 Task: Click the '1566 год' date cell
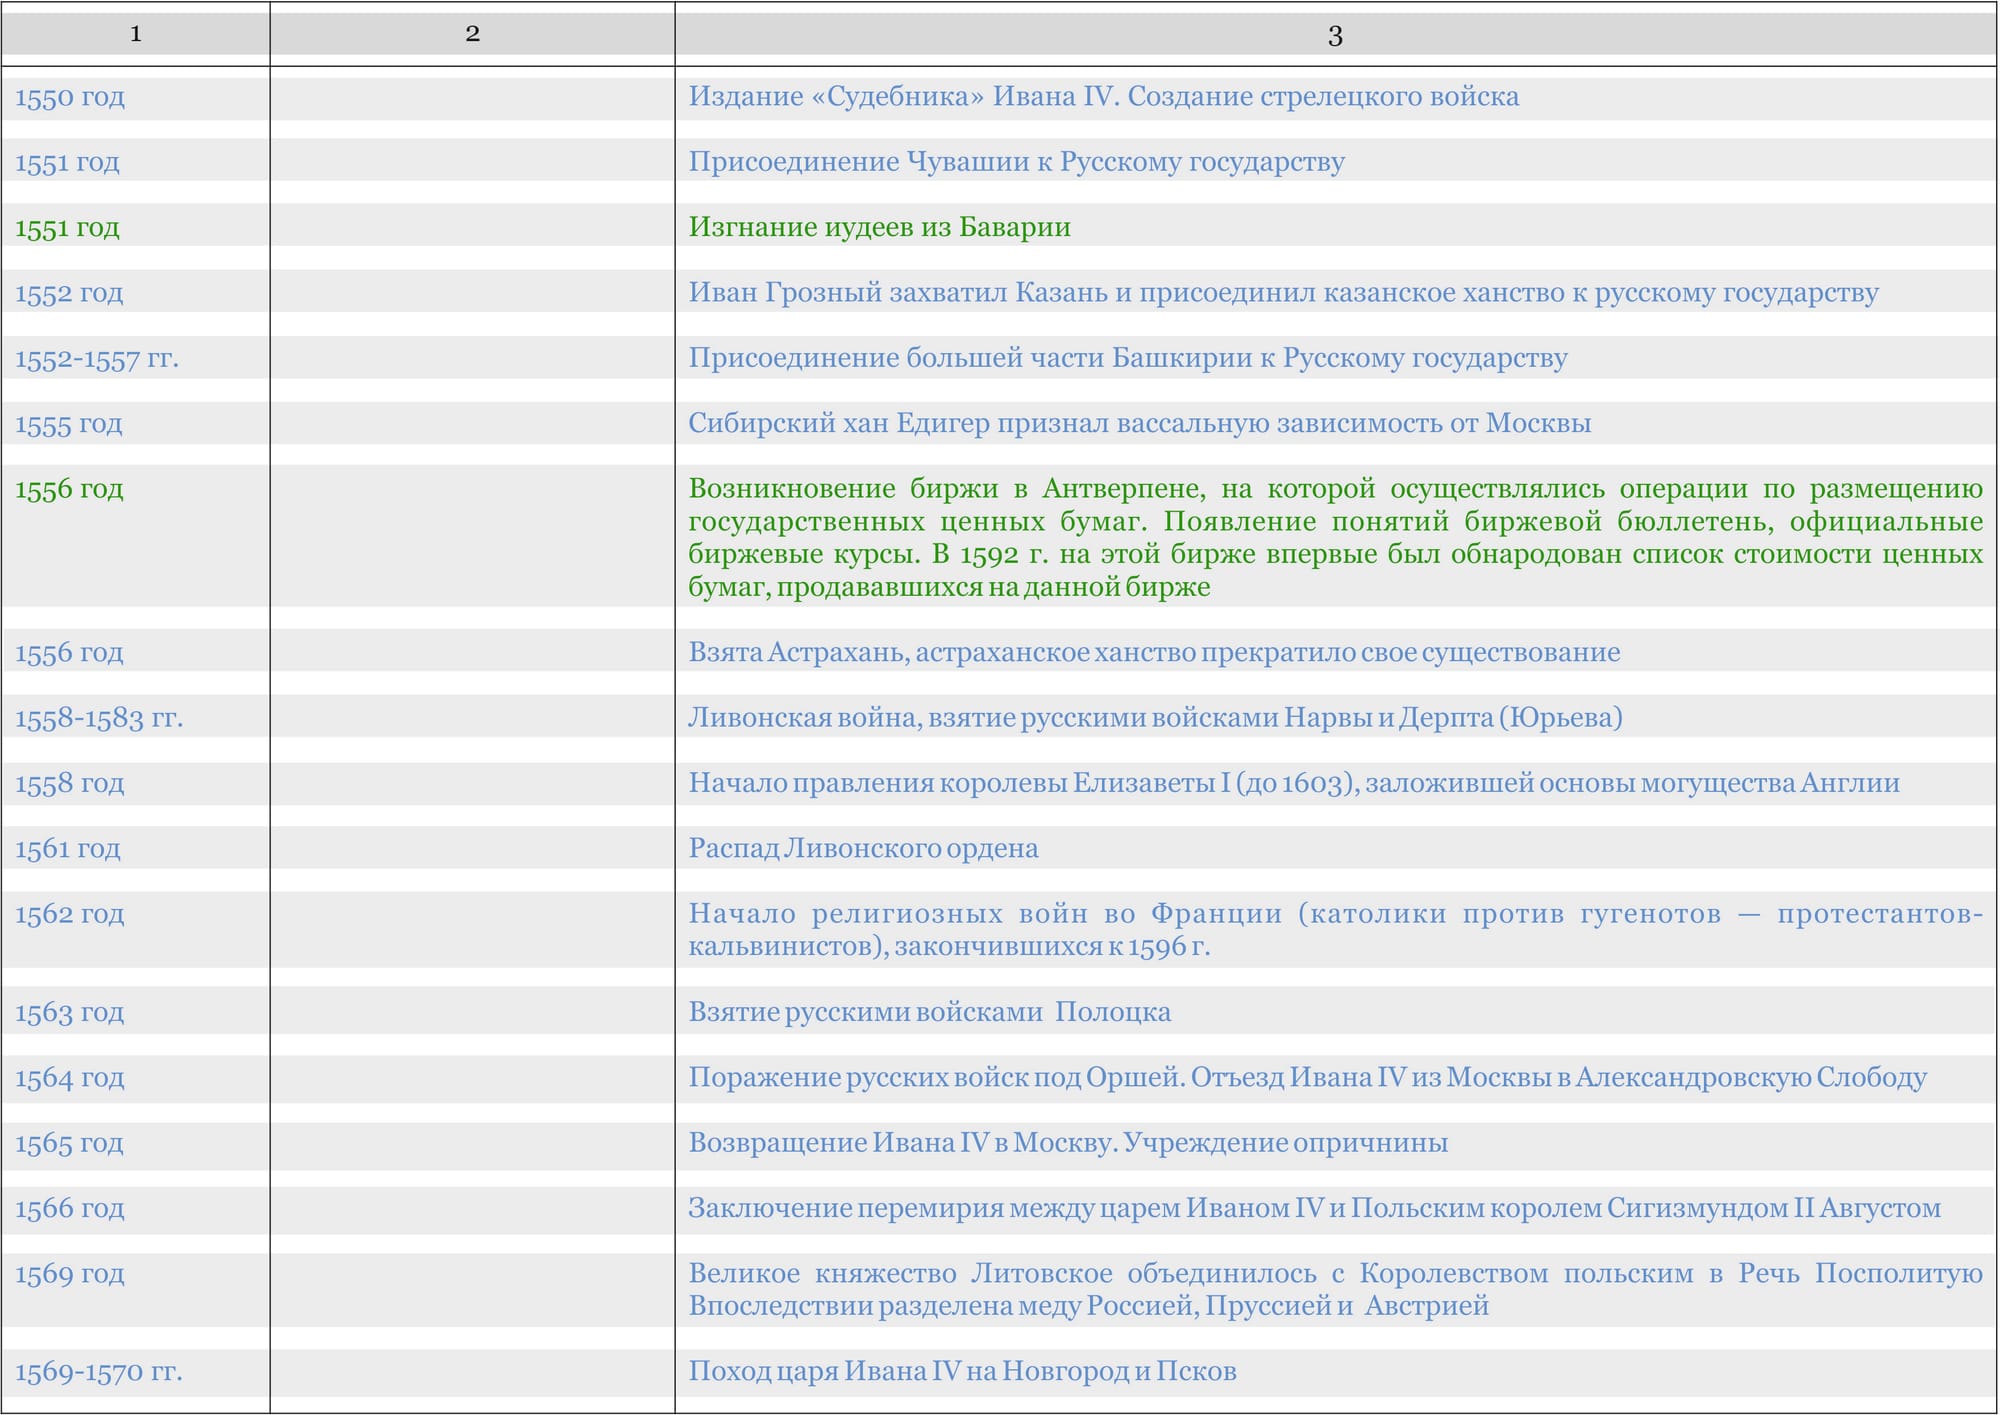(x=70, y=1209)
